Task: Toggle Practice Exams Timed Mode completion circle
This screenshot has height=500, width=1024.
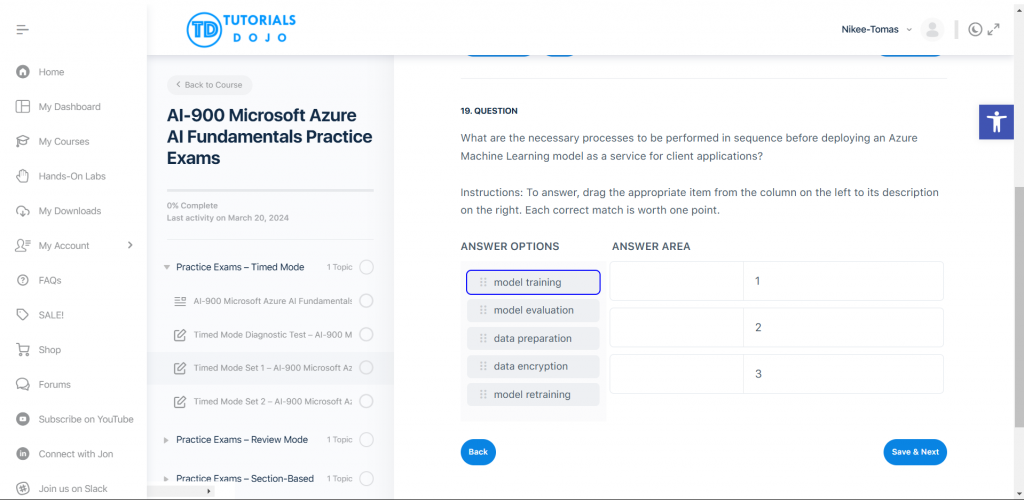Action: pyautogui.click(x=366, y=267)
